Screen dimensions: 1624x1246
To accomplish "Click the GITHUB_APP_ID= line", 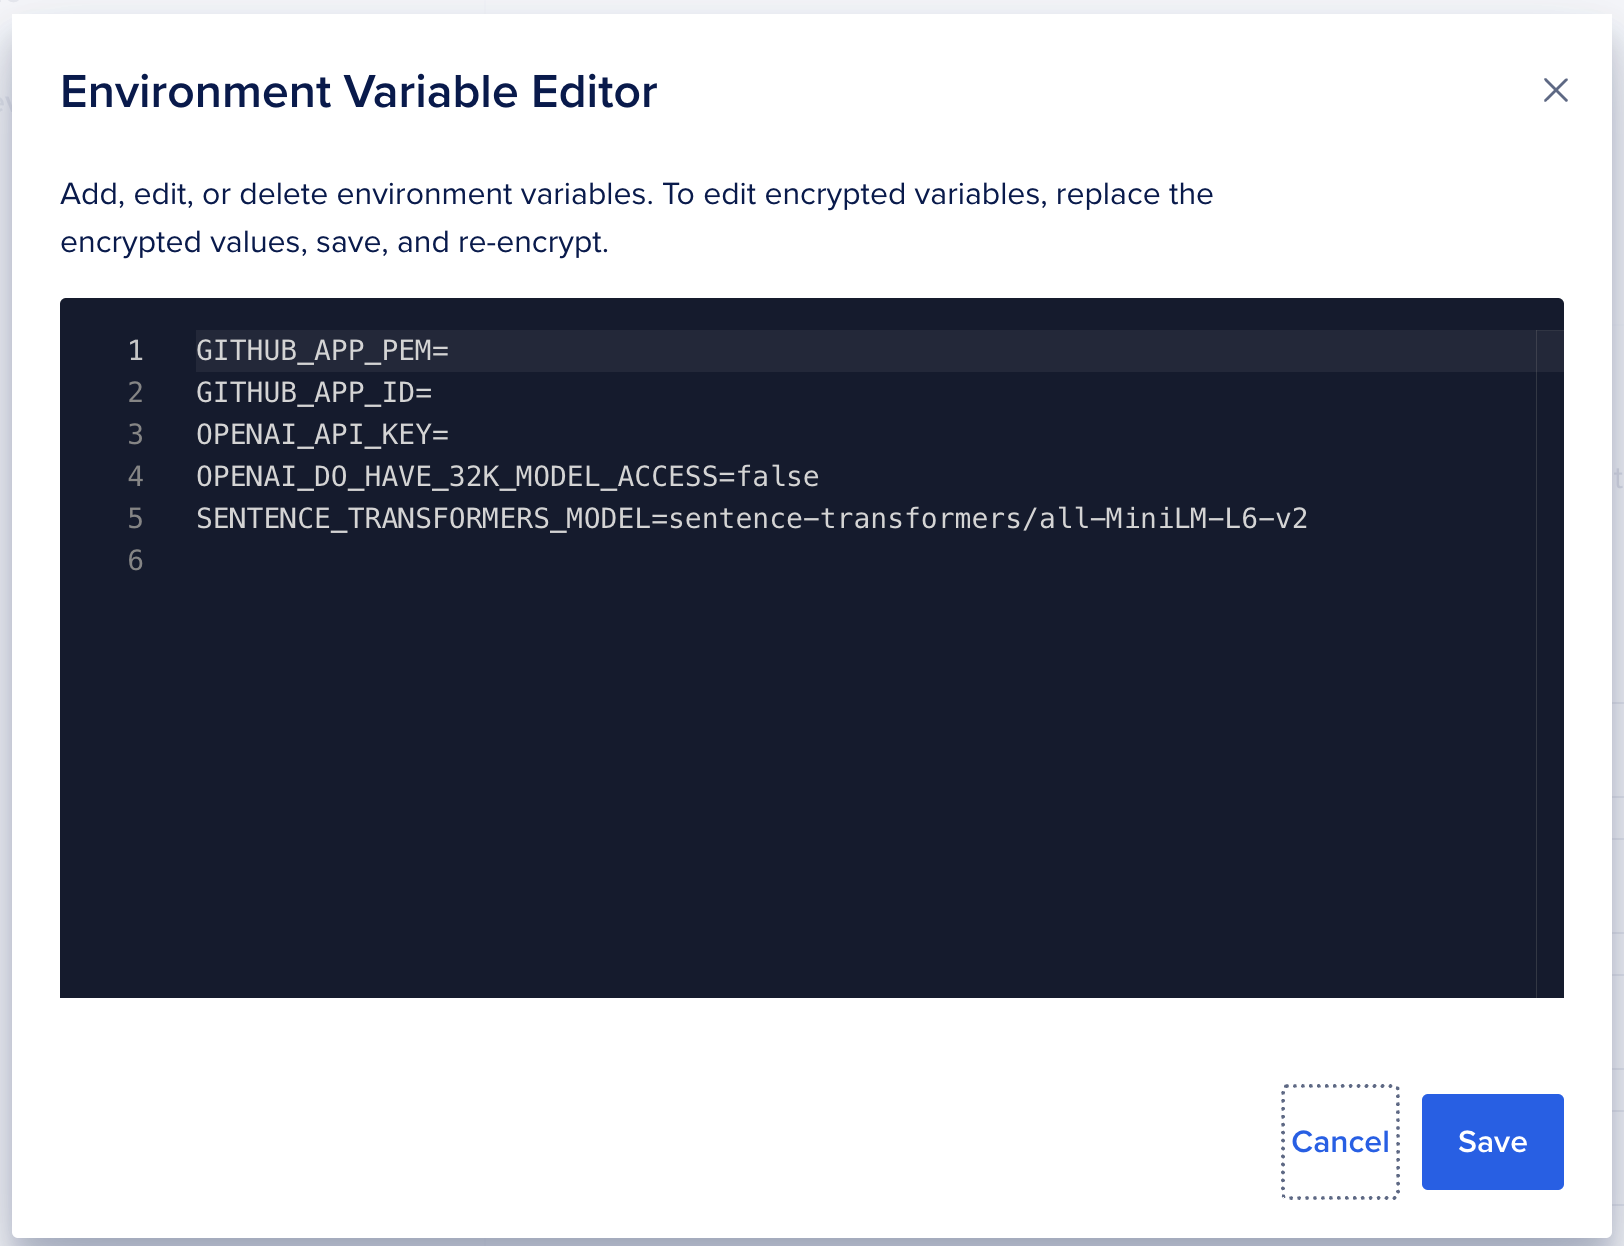I will (x=314, y=393).
